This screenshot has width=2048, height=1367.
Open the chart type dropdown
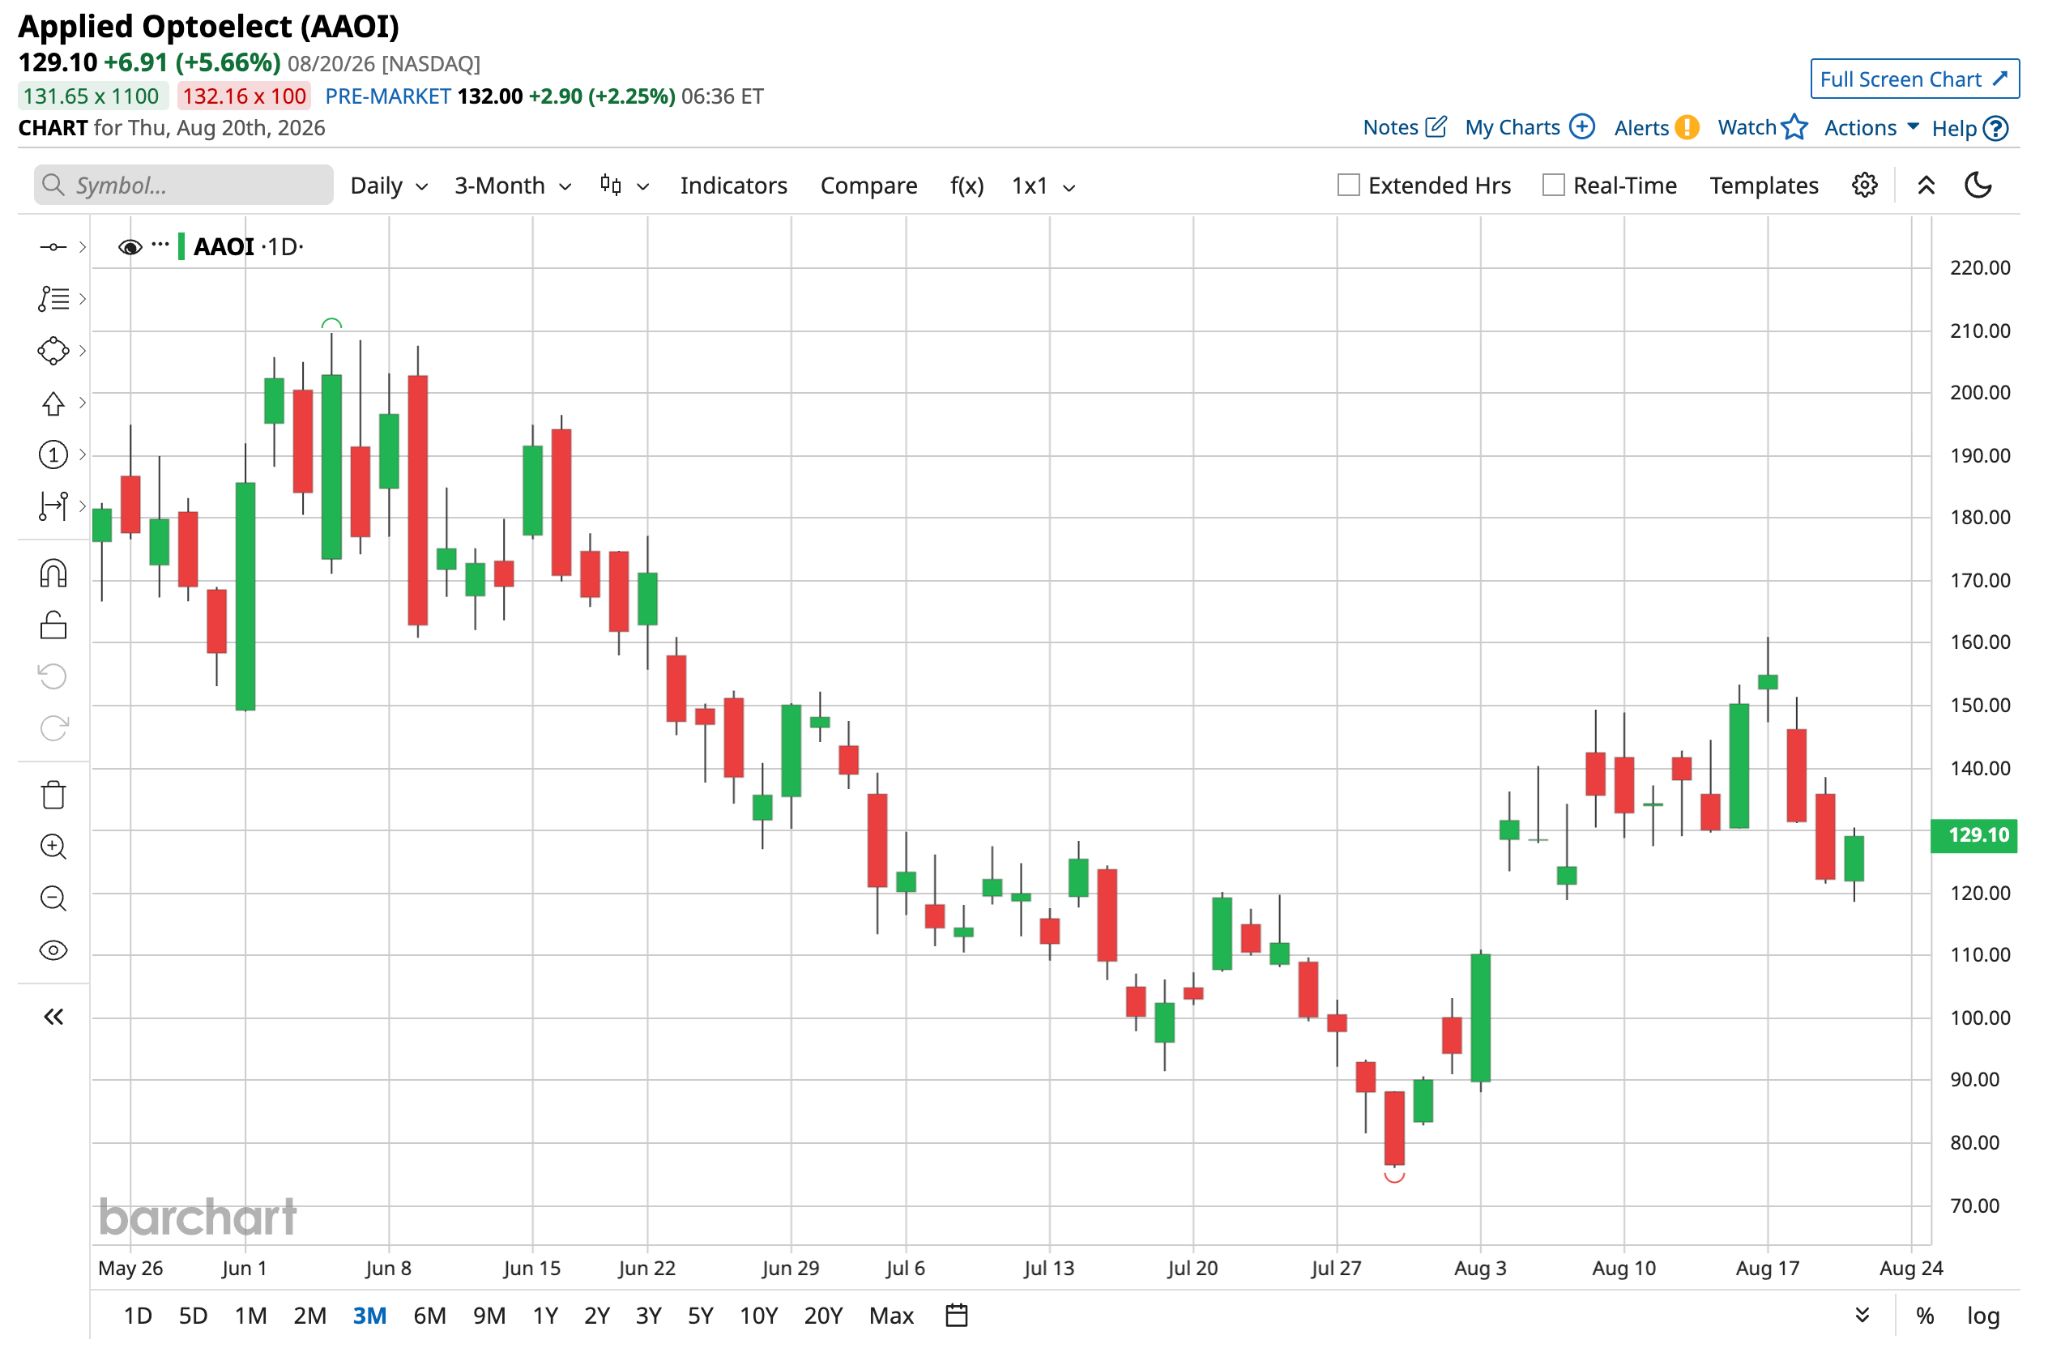point(624,186)
